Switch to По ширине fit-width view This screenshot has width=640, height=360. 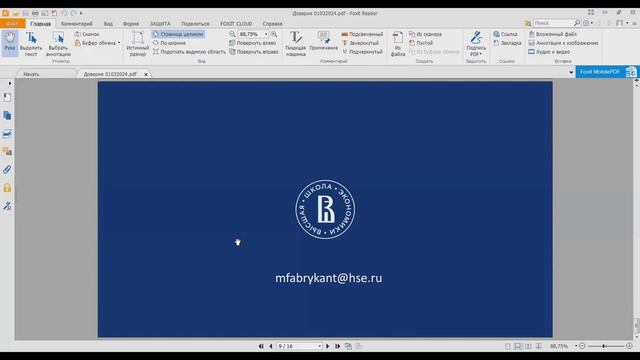(x=169, y=43)
